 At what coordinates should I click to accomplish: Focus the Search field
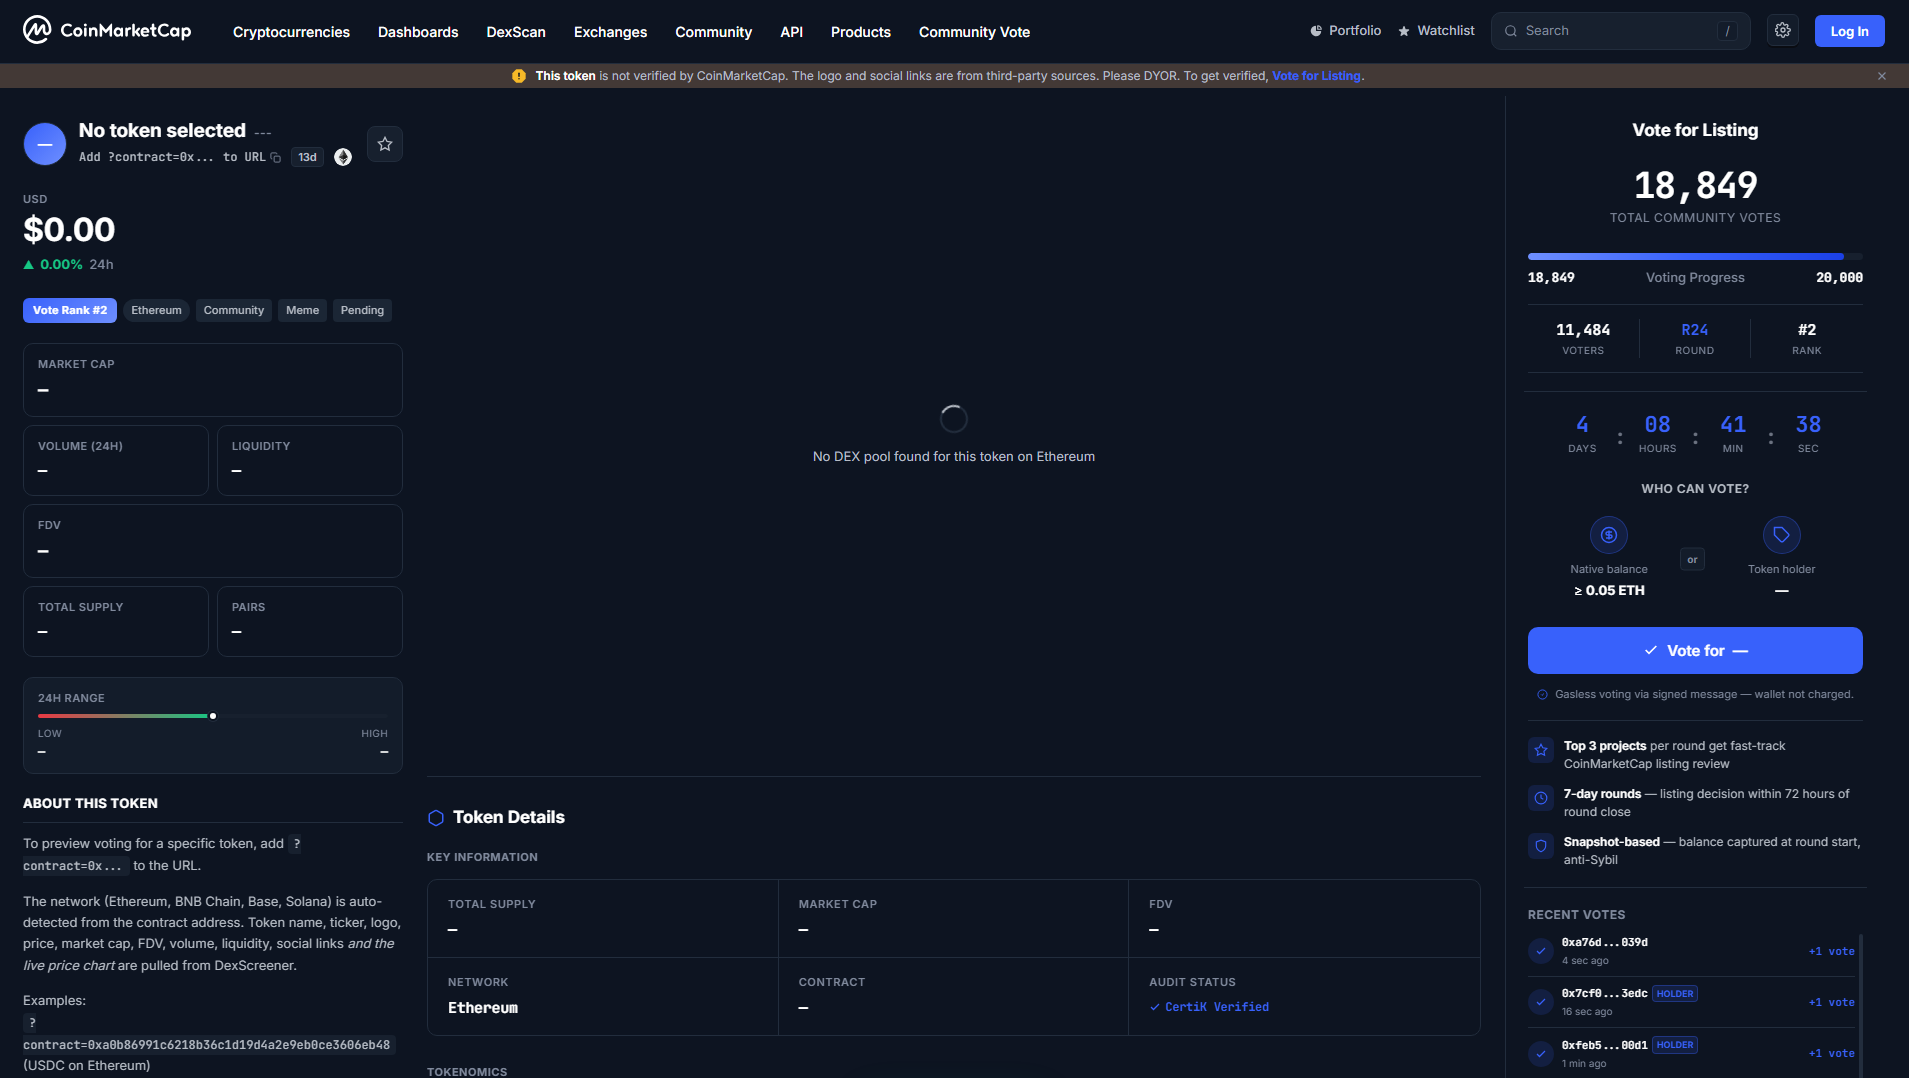(x=1620, y=31)
